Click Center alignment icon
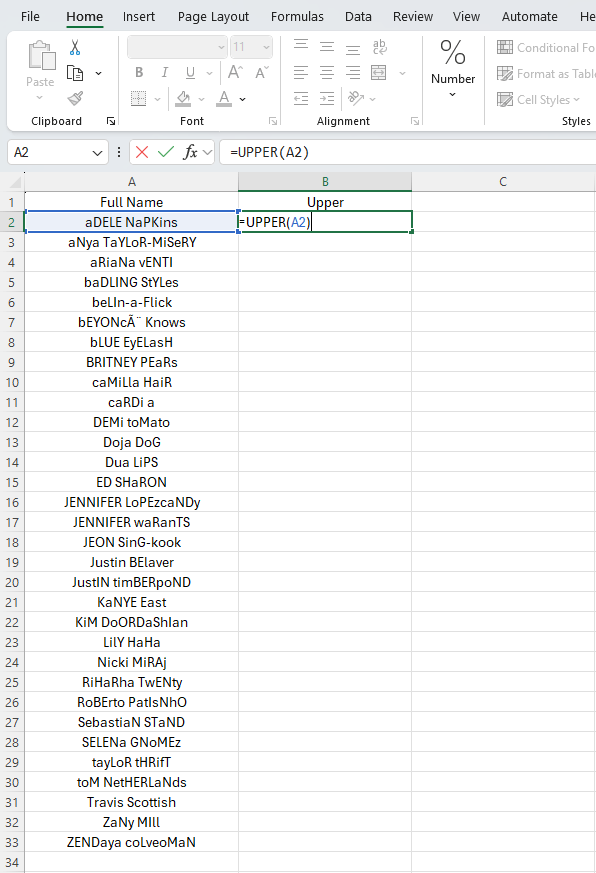Viewport: 596px width, 873px height. tap(327, 72)
